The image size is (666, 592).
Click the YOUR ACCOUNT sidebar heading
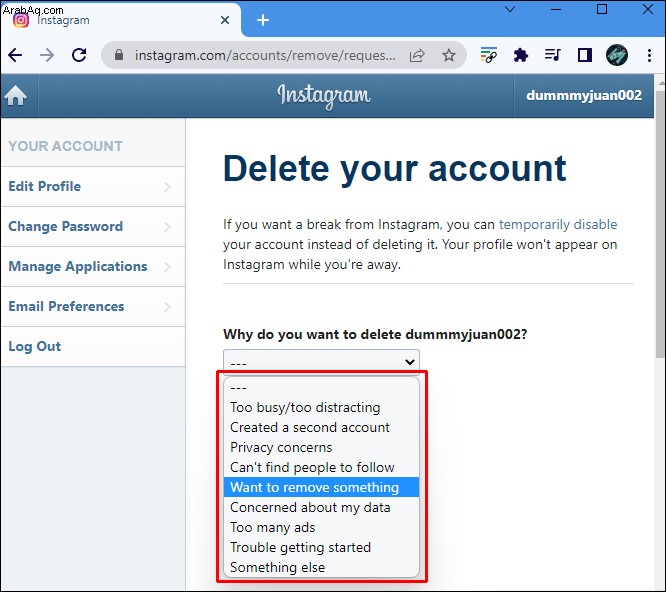click(x=65, y=146)
